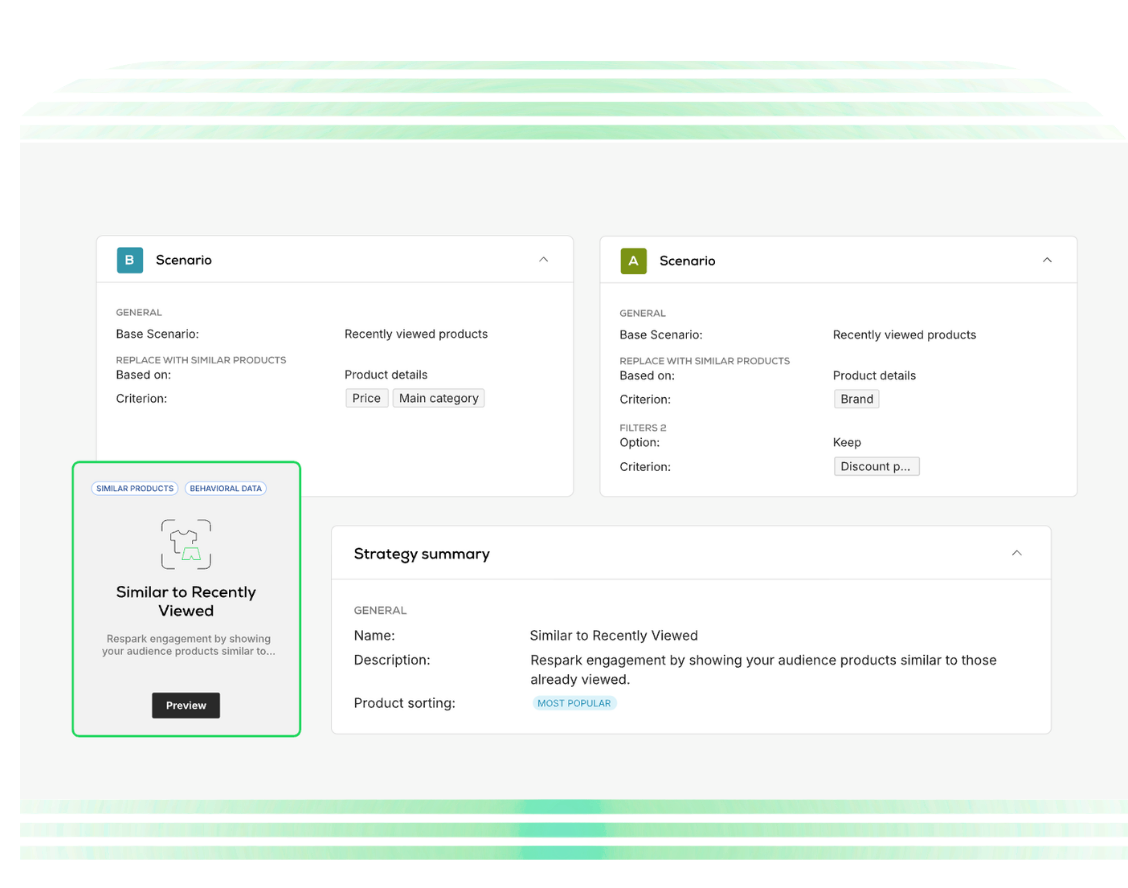1128x888 pixels.
Task: Click the strategy name value in summary
Action: pyautogui.click(x=614, y=635)
